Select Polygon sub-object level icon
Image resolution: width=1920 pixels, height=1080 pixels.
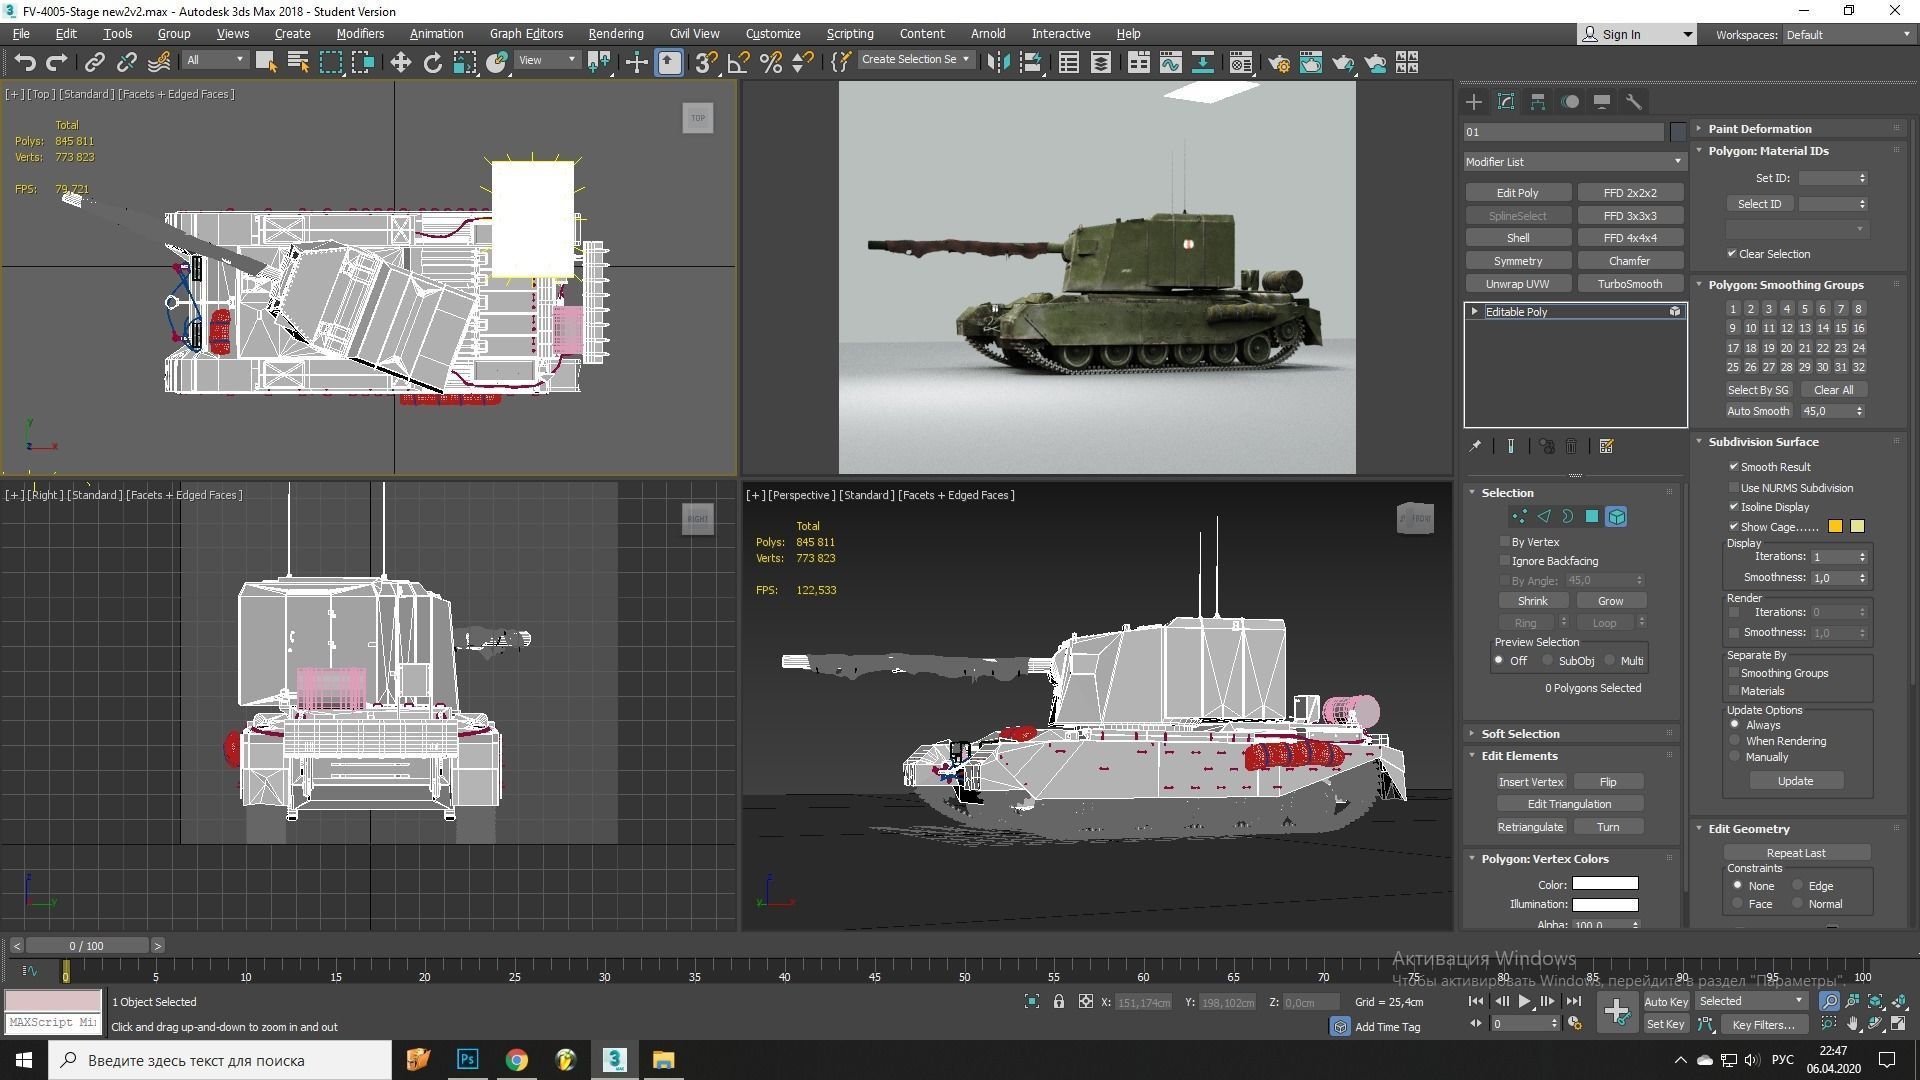1592,517
